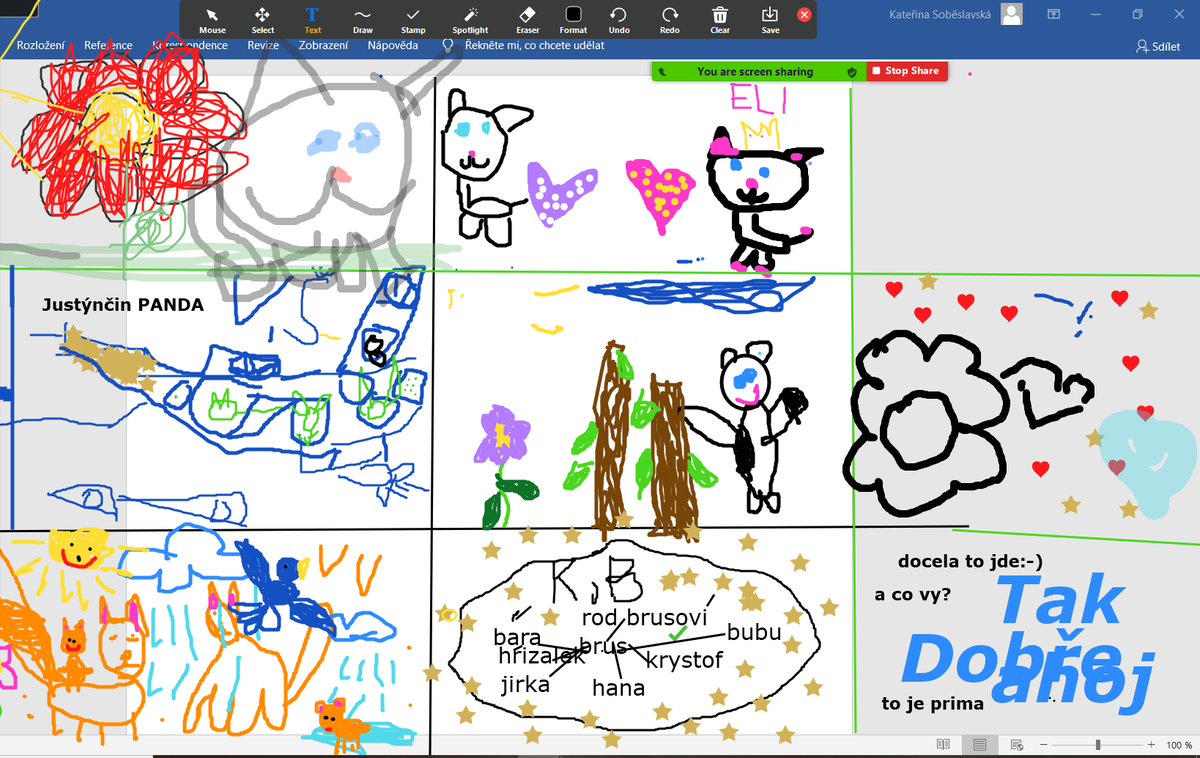Click the word 'hana' in the oval
This screenshot has width=1200, height=758.
click(x=618, y=688)
